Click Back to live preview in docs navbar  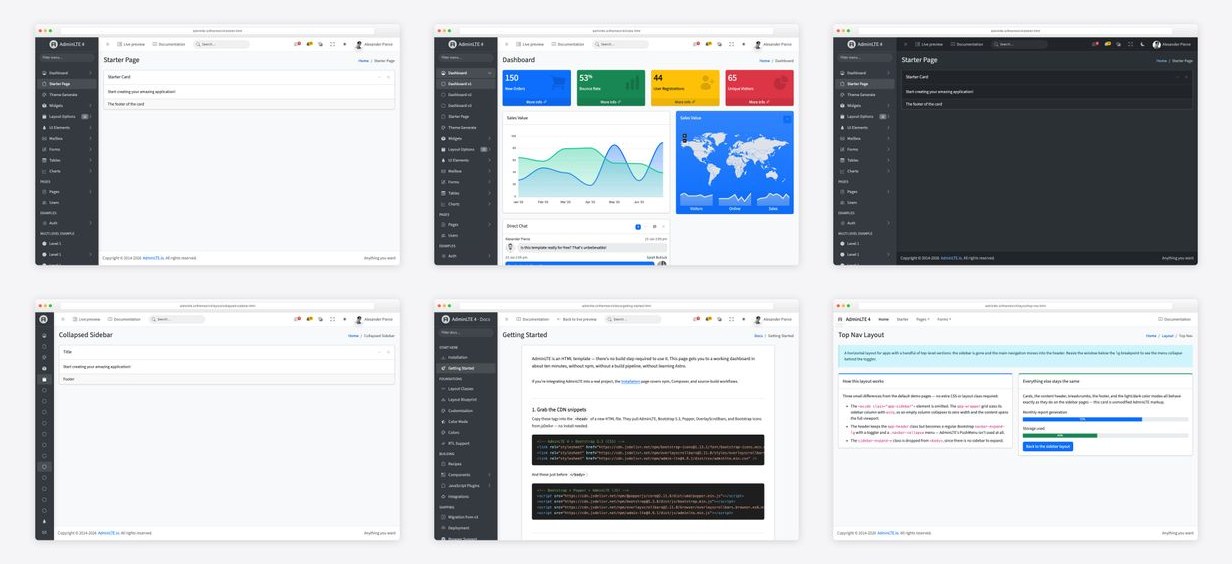pos(579,319)
